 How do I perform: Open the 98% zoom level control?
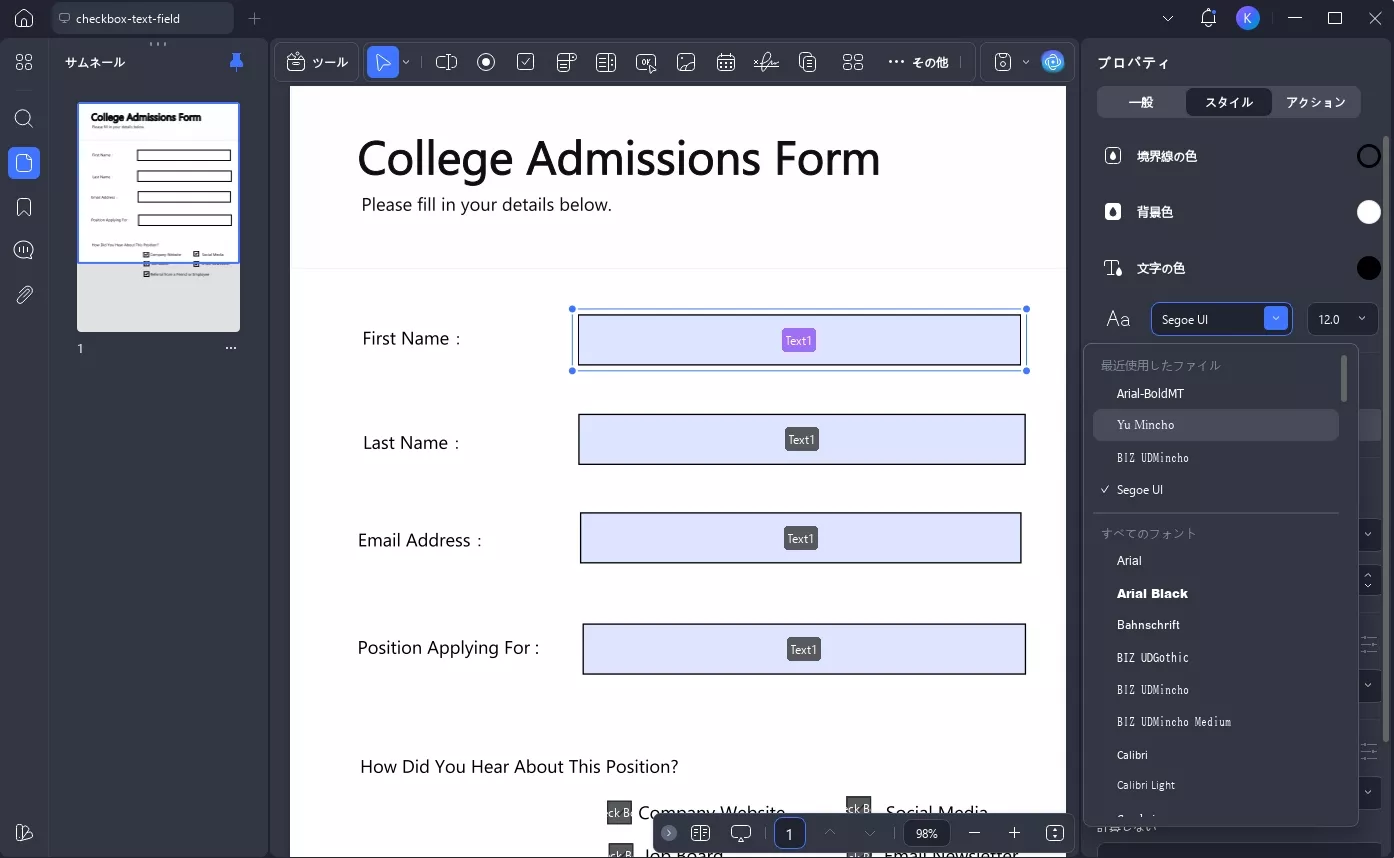tap(927, 833)
